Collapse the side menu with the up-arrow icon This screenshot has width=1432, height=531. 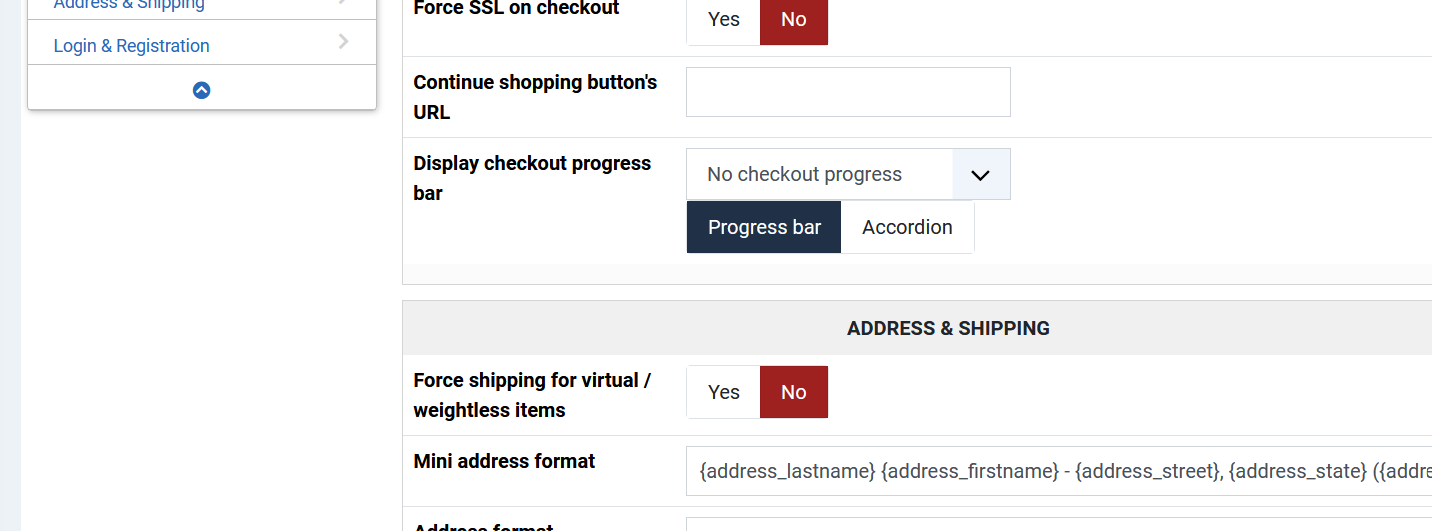(201, 90)
